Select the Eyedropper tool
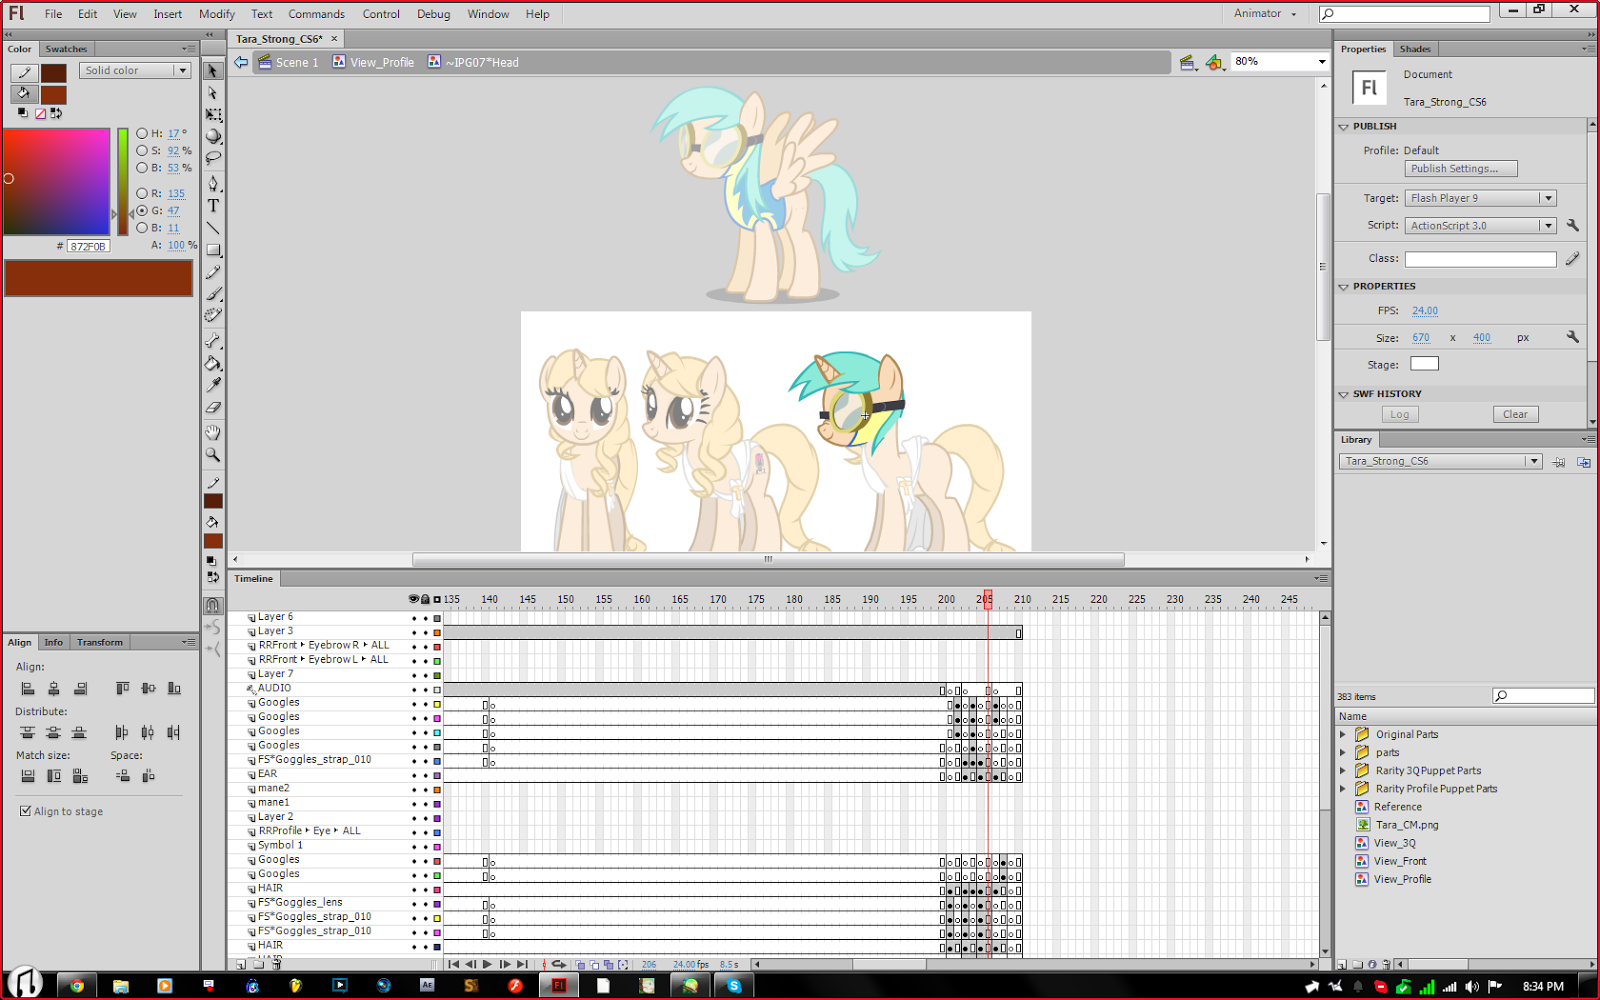 coord(213,385)
